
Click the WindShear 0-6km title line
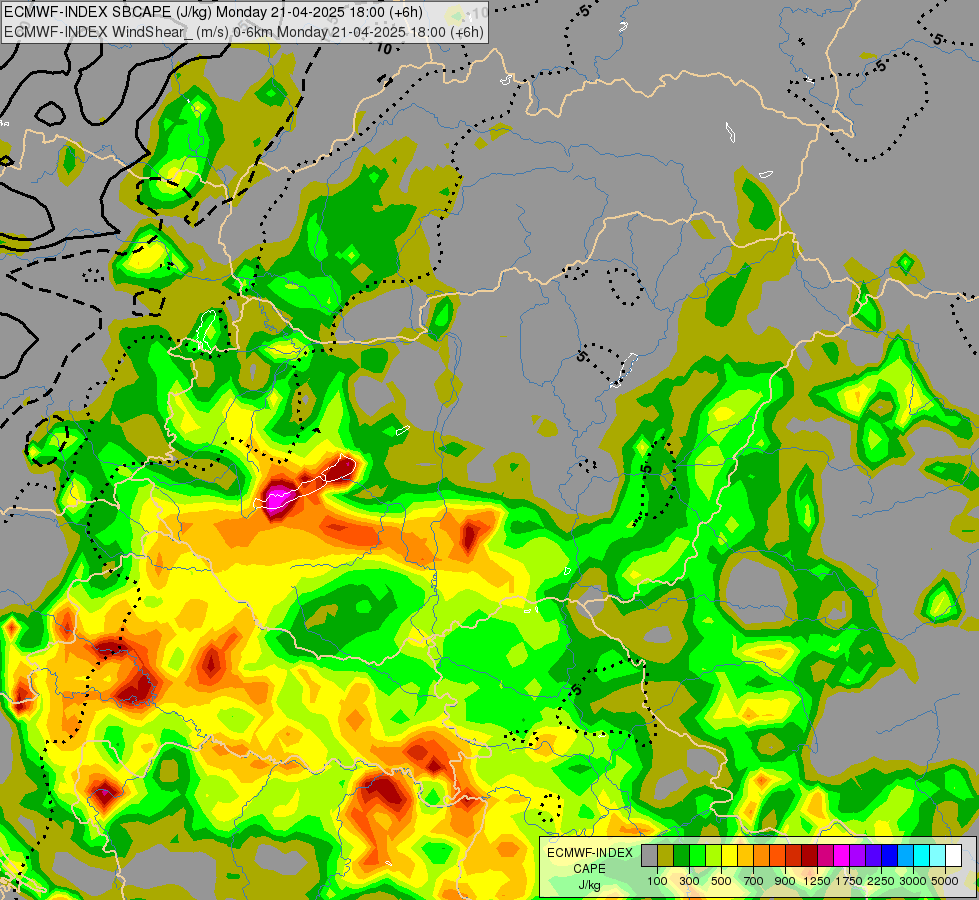point(244,32)
